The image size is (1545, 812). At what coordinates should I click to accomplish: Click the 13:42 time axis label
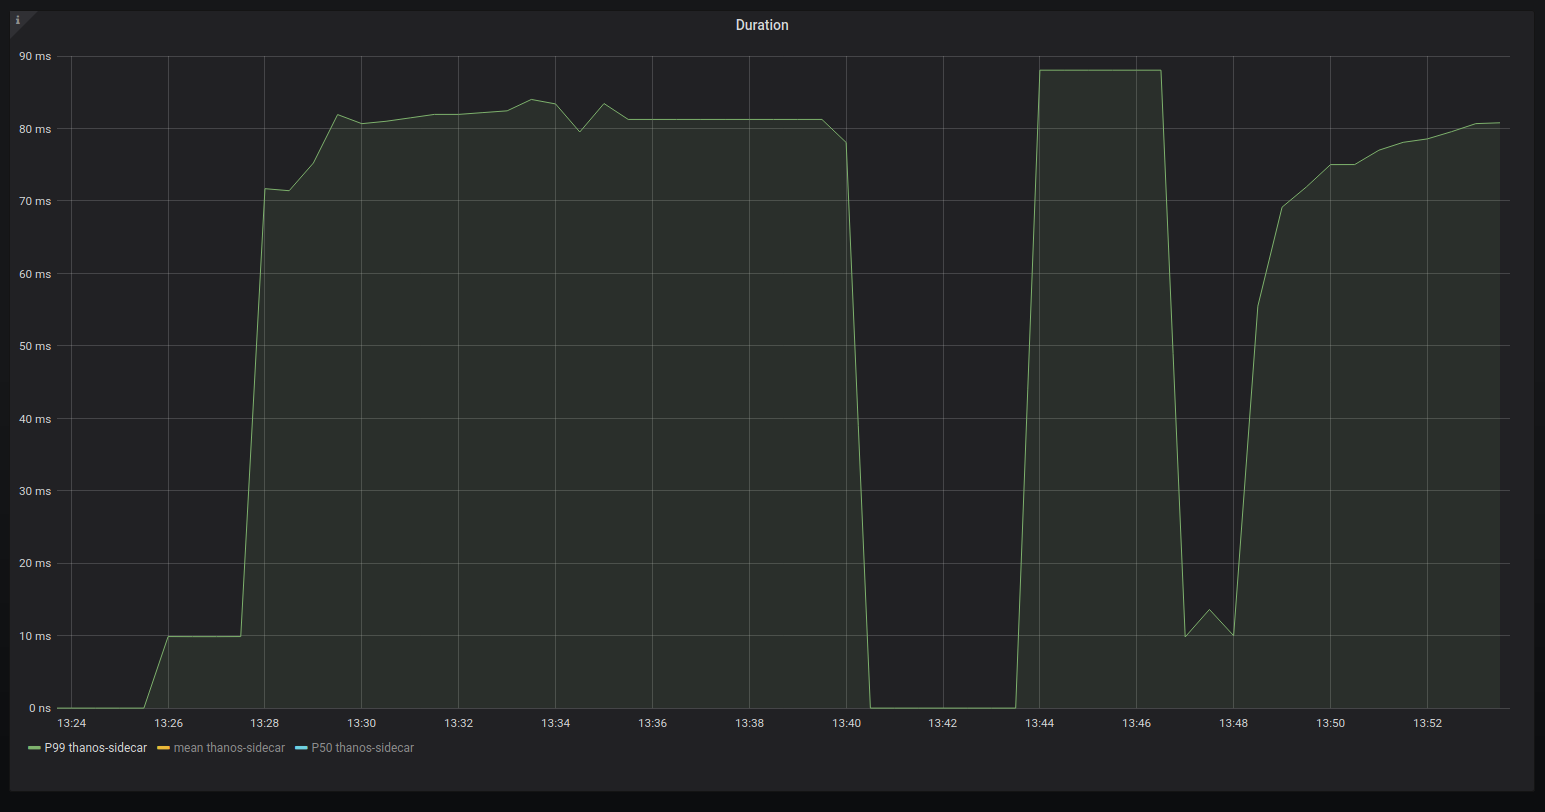tap(943, 723)
